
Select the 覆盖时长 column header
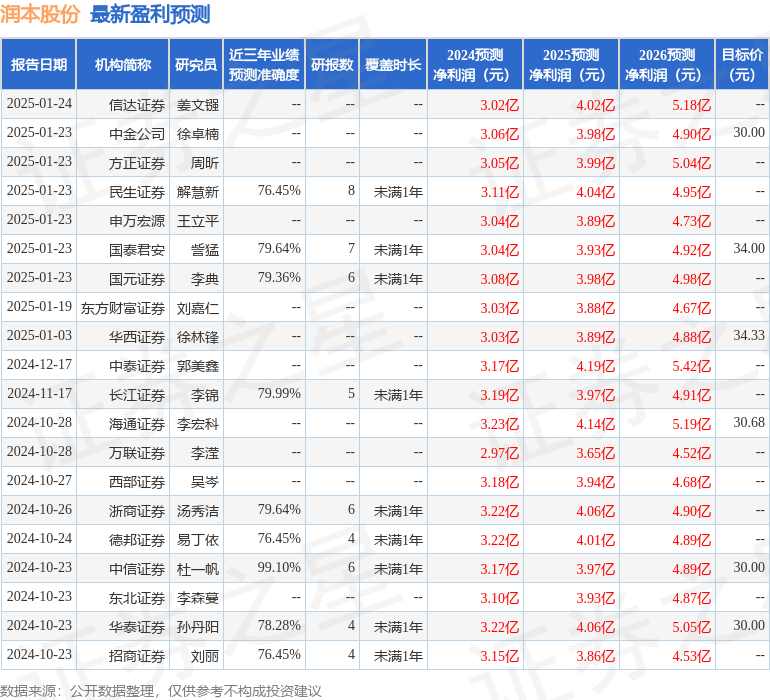pyautogui.click(x=393, y=65)
